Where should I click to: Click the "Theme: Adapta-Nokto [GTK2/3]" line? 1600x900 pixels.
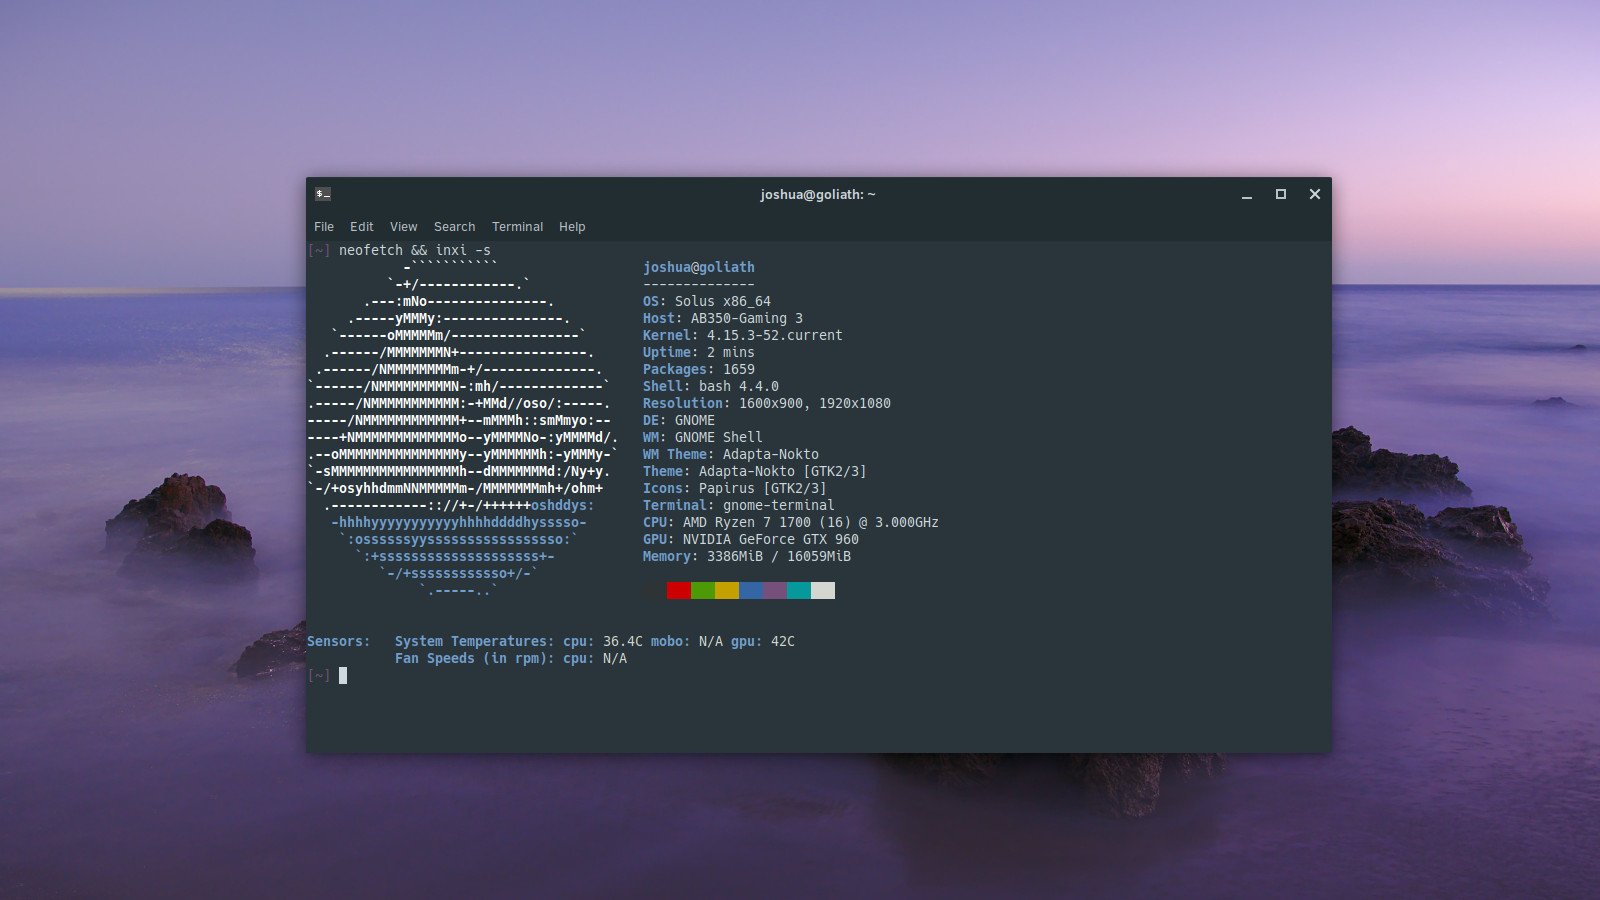click(x=755, y=471)
